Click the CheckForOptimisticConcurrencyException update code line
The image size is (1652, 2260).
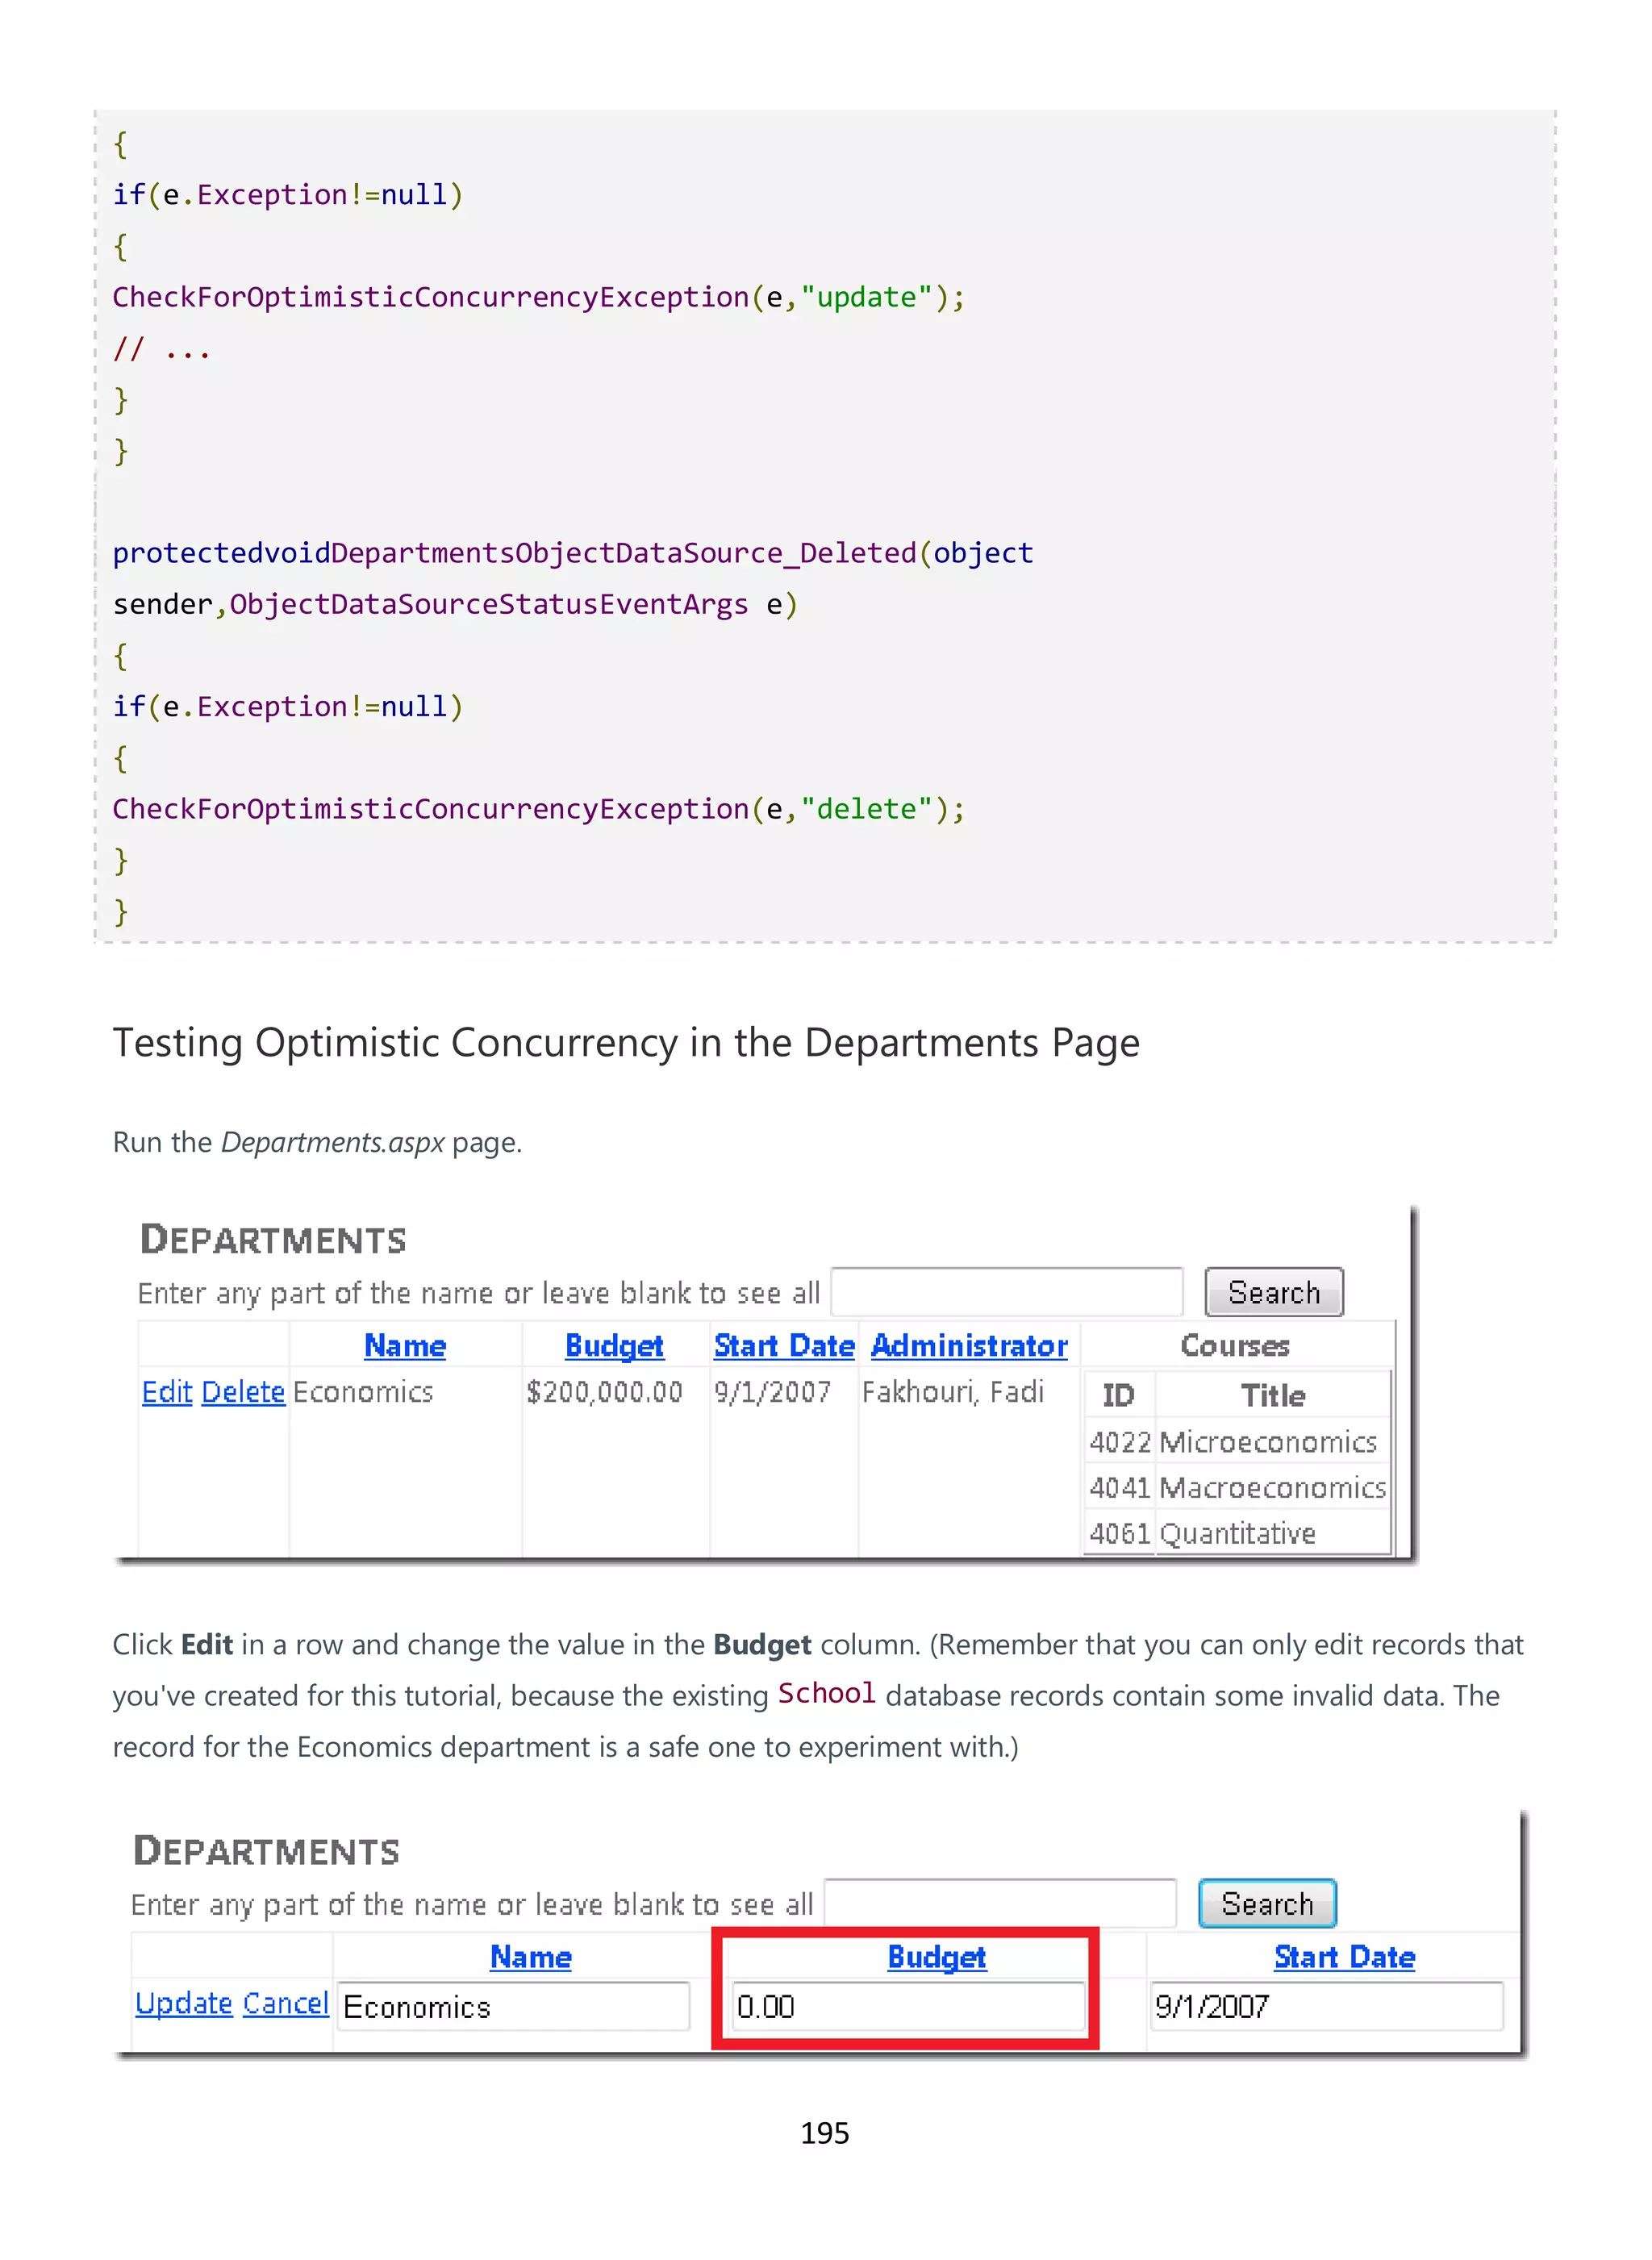click(539, 297)
